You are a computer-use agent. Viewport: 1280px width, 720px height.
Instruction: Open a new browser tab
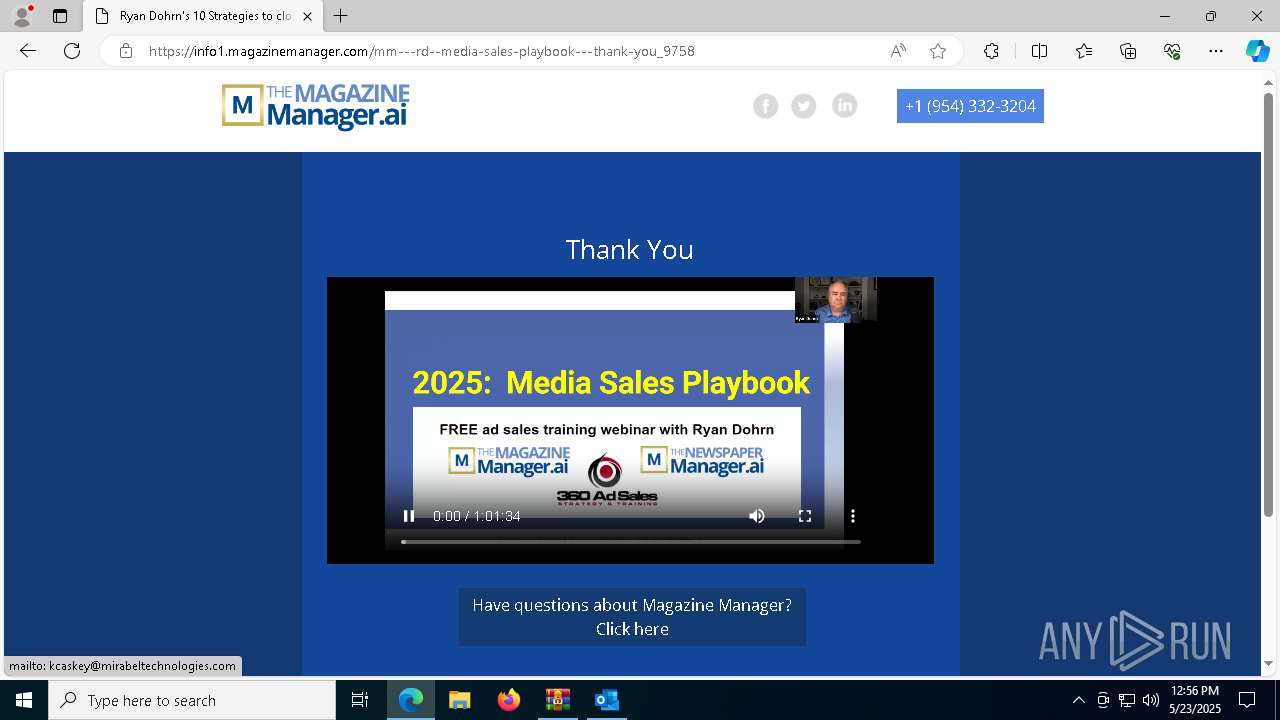tap(341, 16)
